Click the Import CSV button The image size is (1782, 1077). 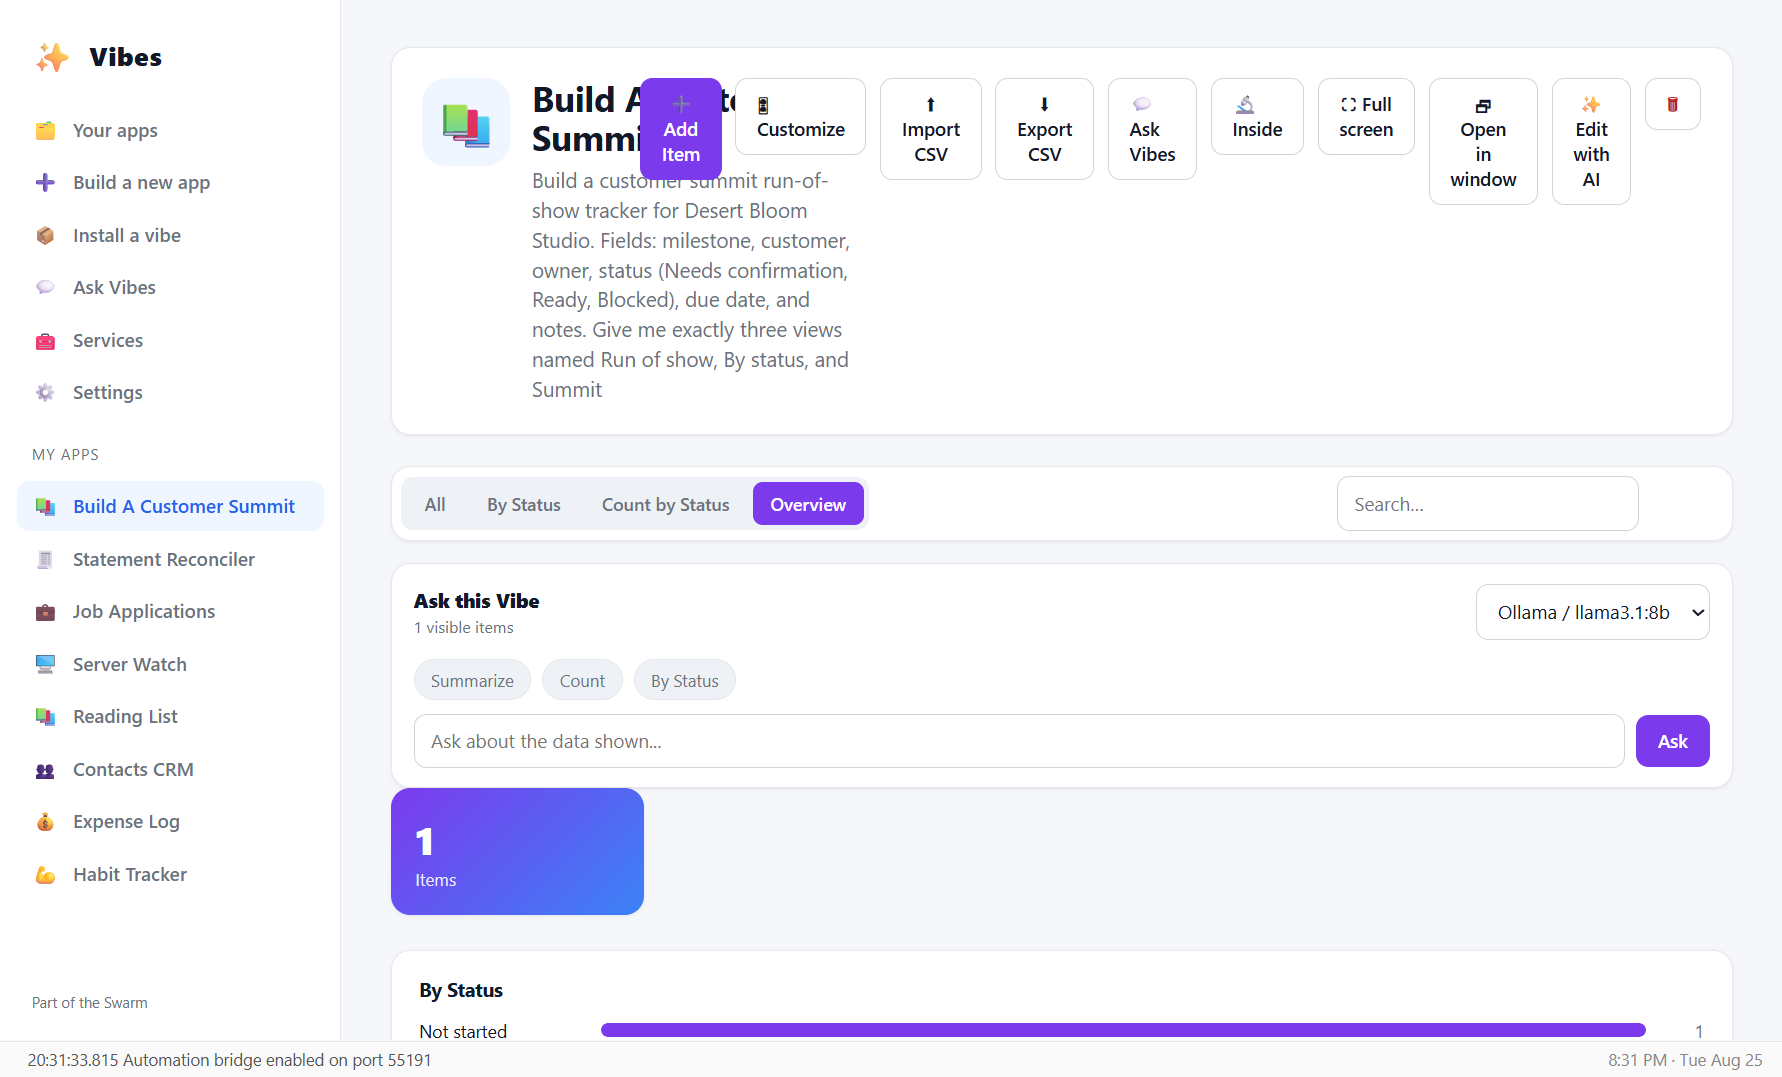(930, 129)
